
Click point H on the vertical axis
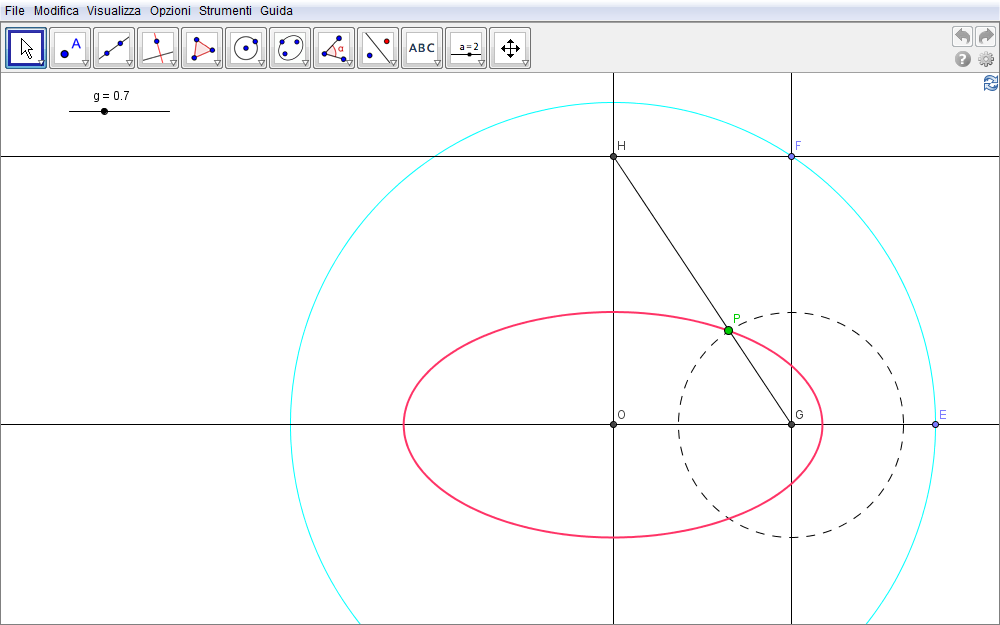pos(614,156)
